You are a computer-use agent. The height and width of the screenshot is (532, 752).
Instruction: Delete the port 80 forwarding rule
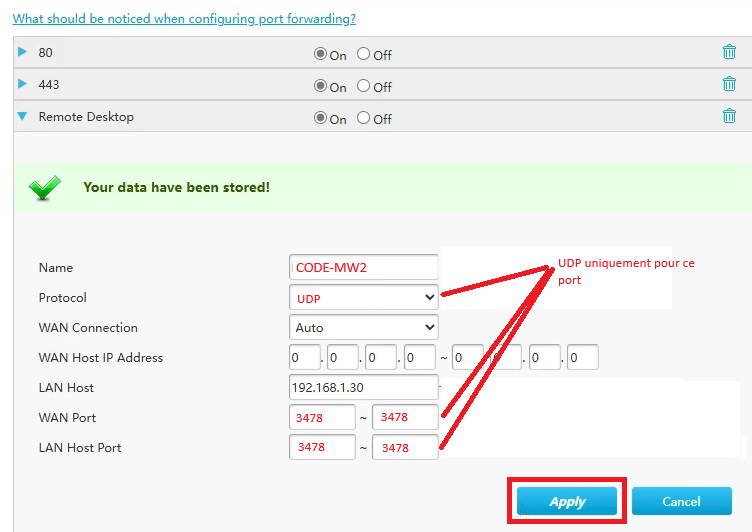click(x=729, y=53)
